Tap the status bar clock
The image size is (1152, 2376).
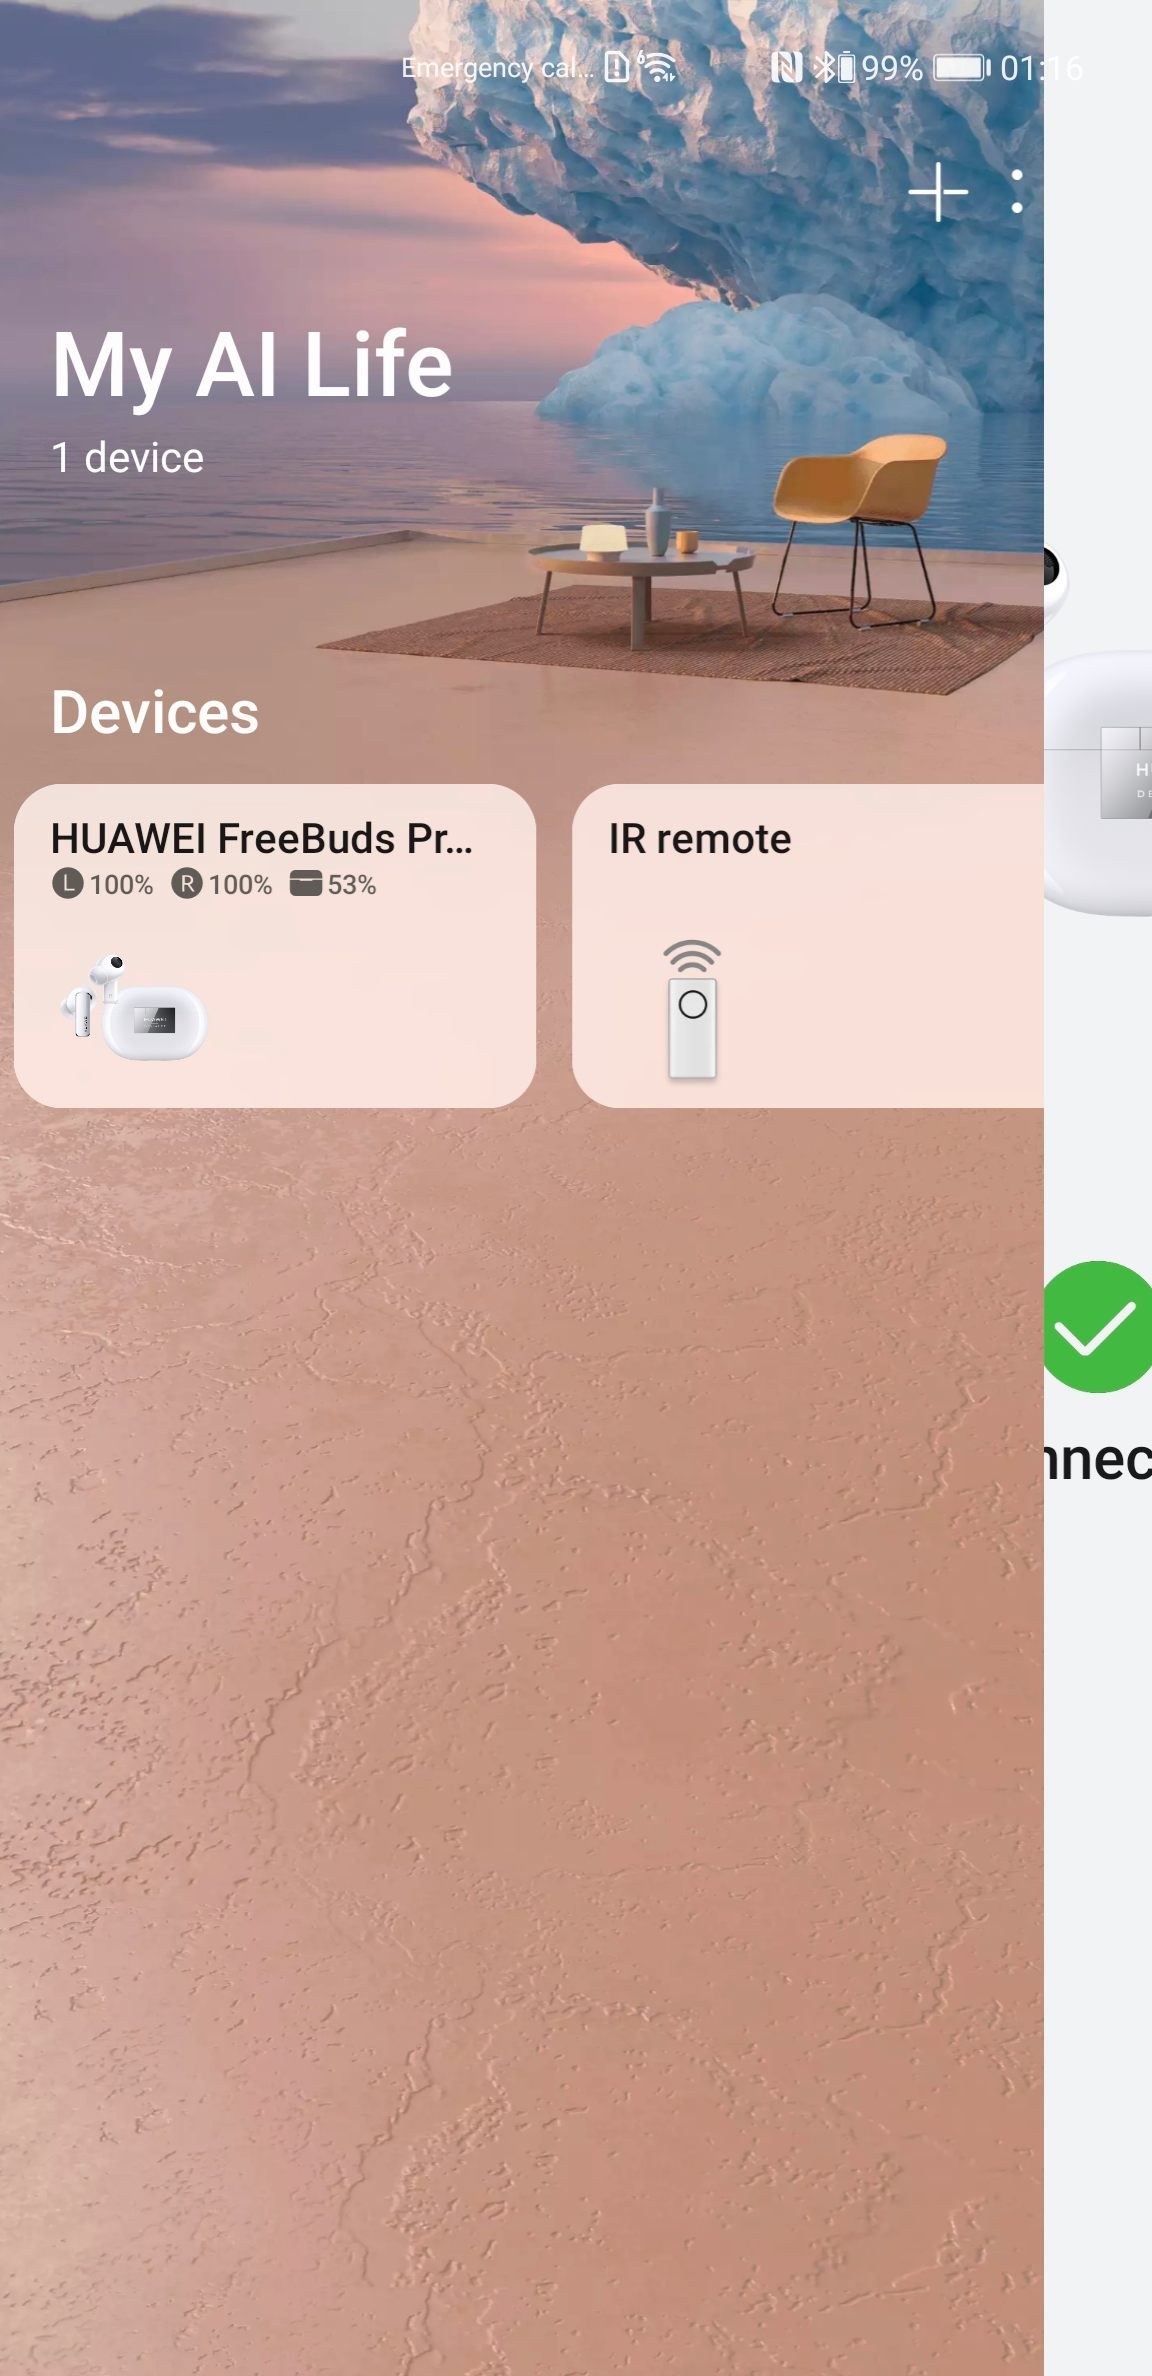pyautogui.click(x=1041, y=68)
